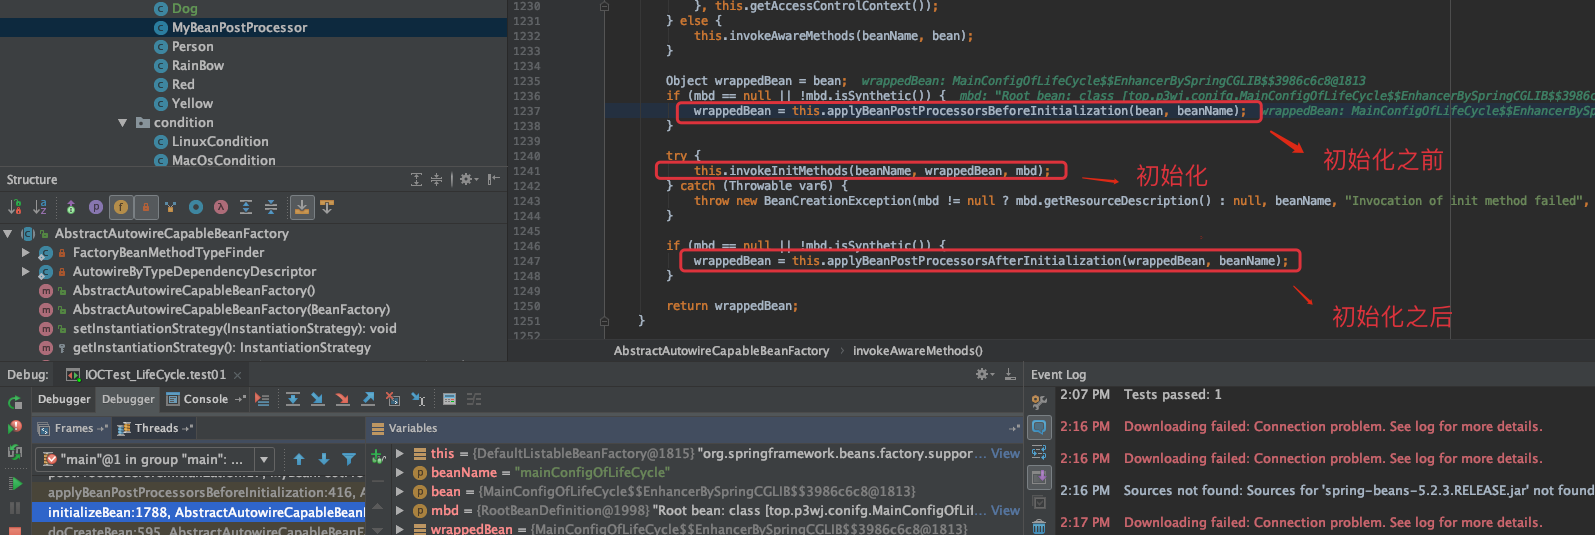The width and height of the screenshot is (1595, 535).
Task: Expand 'this' variable node
Action: pos(400,454)
